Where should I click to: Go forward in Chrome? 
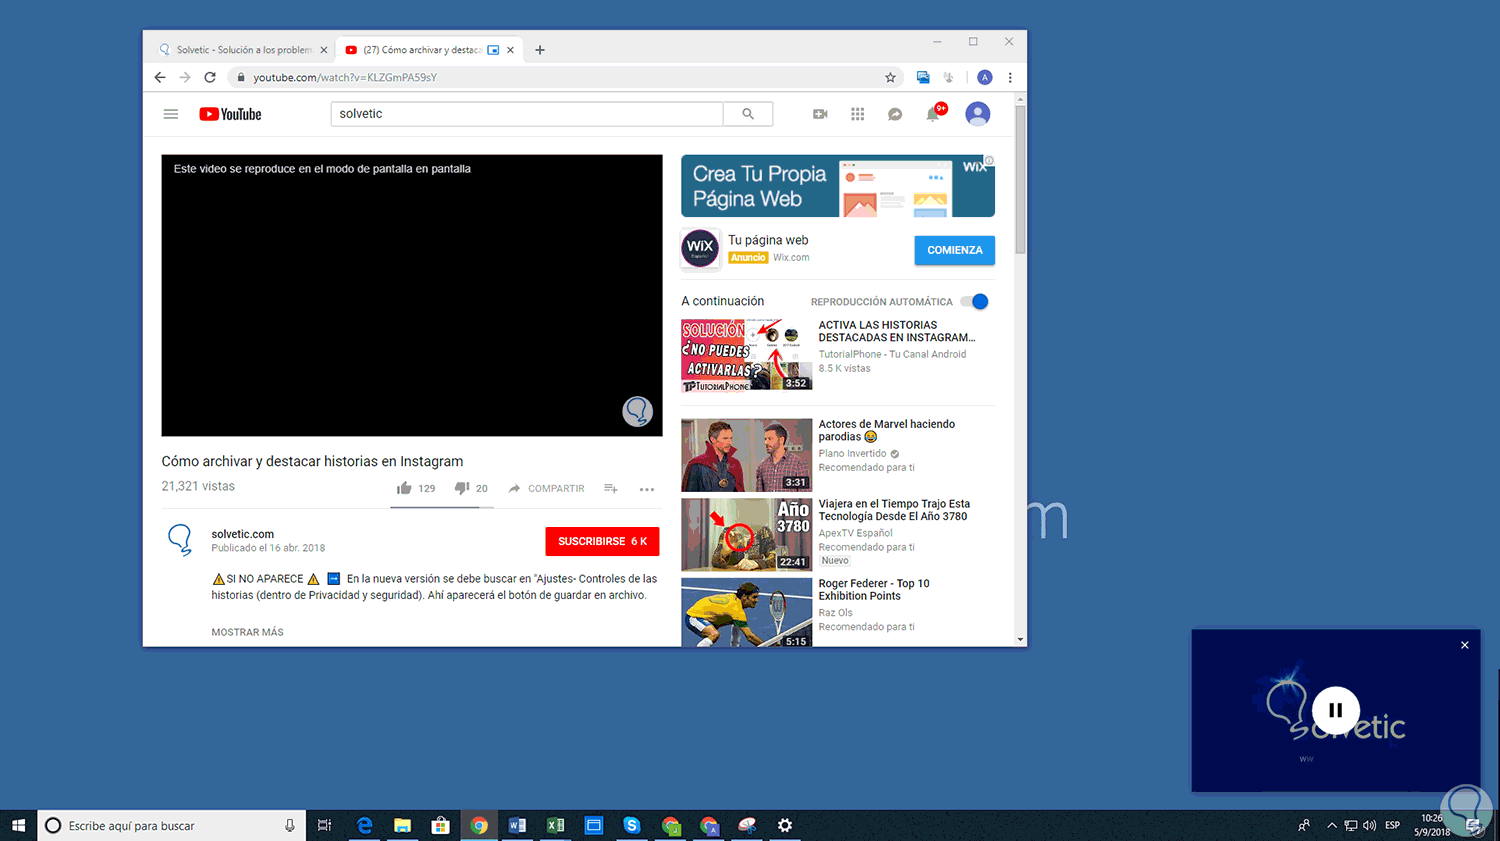point(185,77)
